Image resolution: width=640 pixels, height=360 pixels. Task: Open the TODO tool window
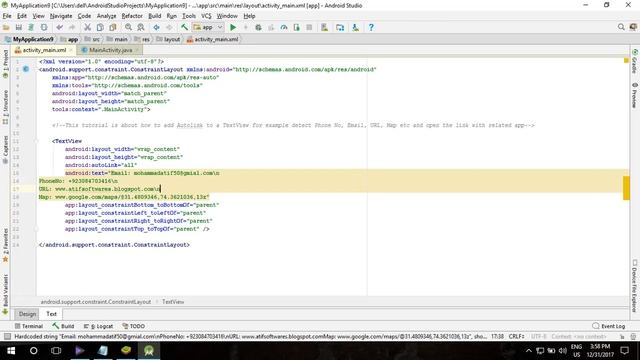pos(134,326)
